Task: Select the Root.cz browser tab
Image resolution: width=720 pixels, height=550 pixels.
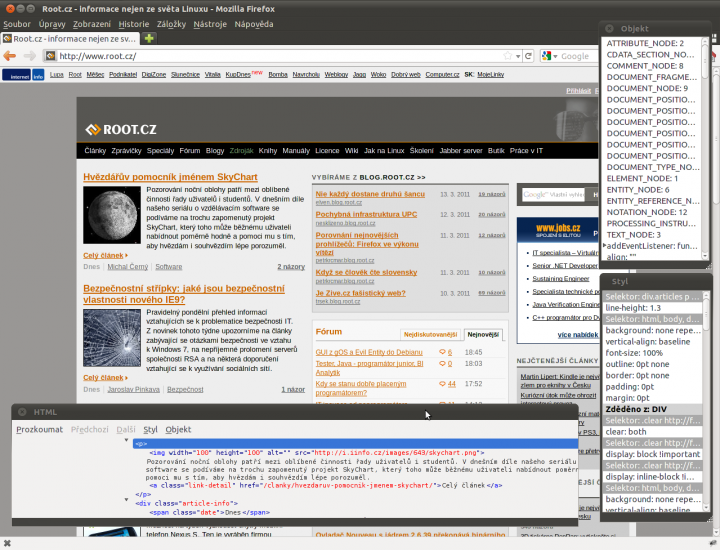Action: pos(70,39)
